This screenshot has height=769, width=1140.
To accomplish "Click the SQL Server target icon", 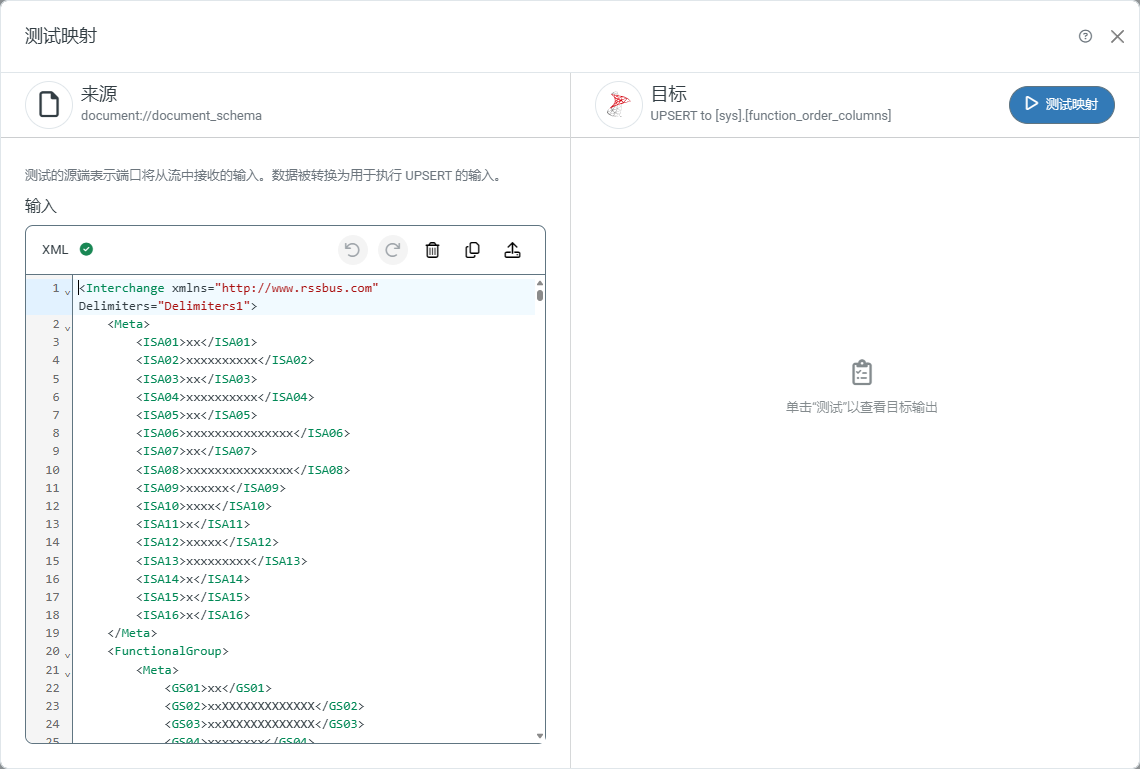I will coord(618,105).
